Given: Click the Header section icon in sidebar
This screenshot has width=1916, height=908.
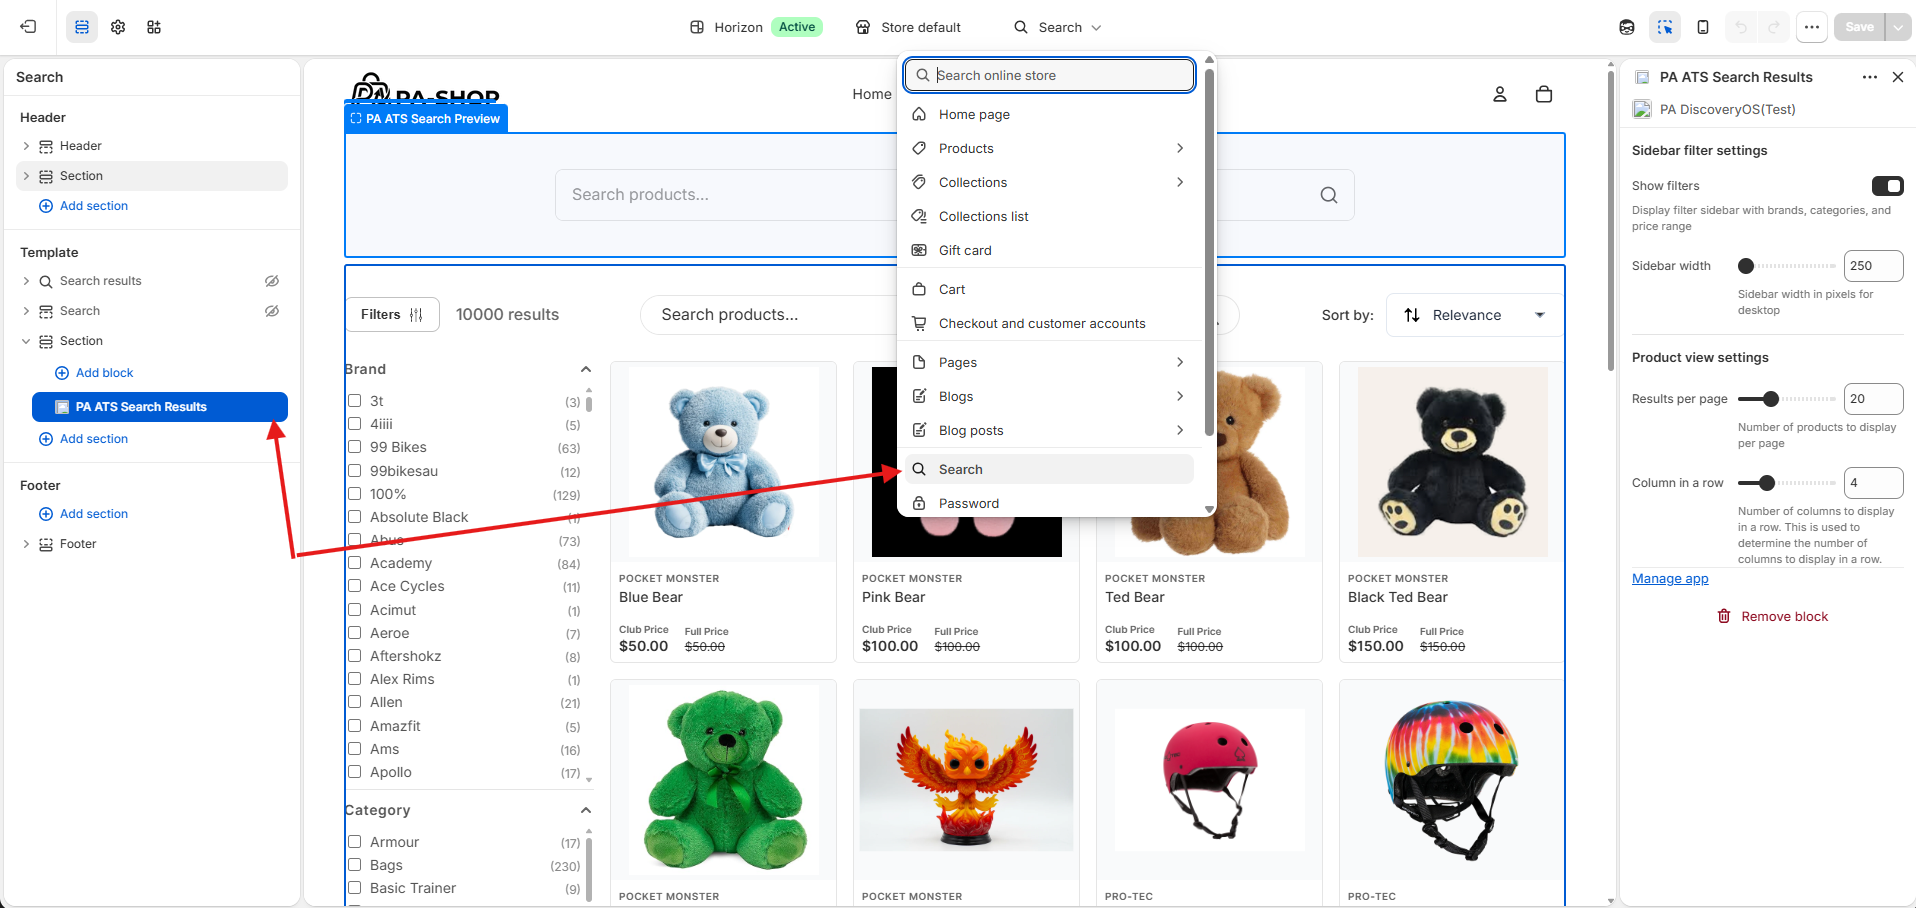Looking at the screenshot, I should (46, 146).
